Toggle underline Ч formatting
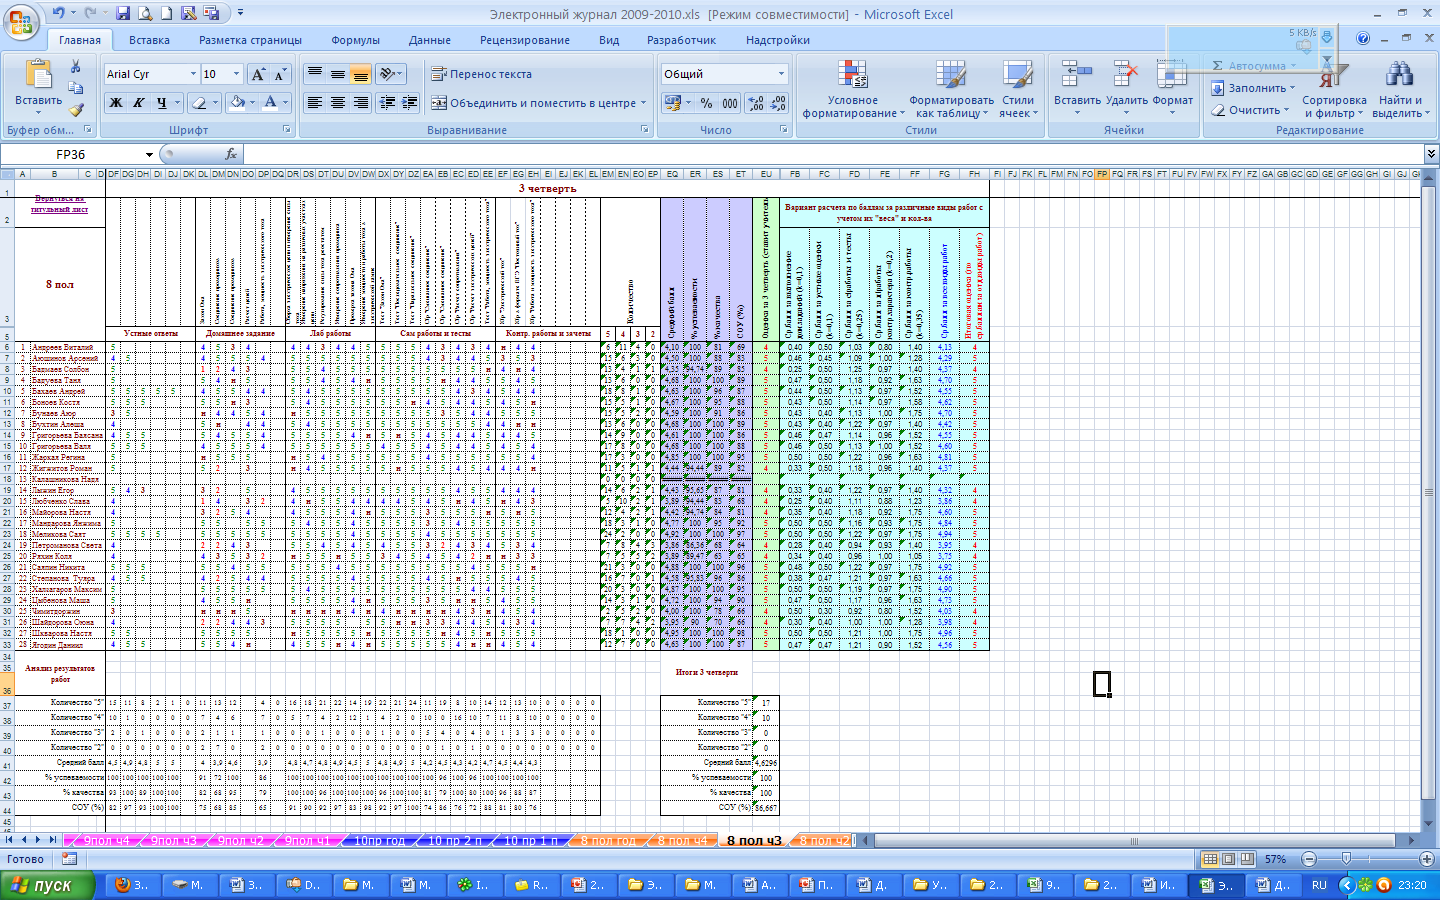The image size is (1440, 900). click(161, 103)
